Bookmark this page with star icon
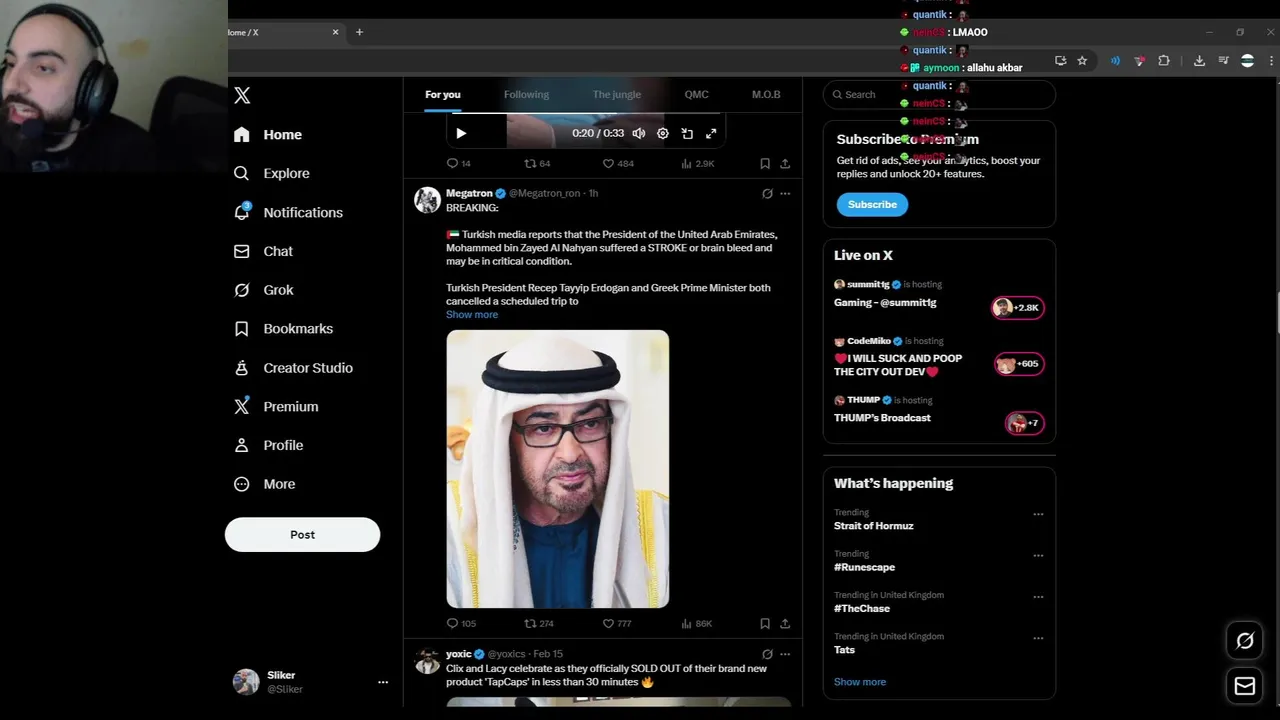Screen dimensions: 1280x720 point(1082,61)
